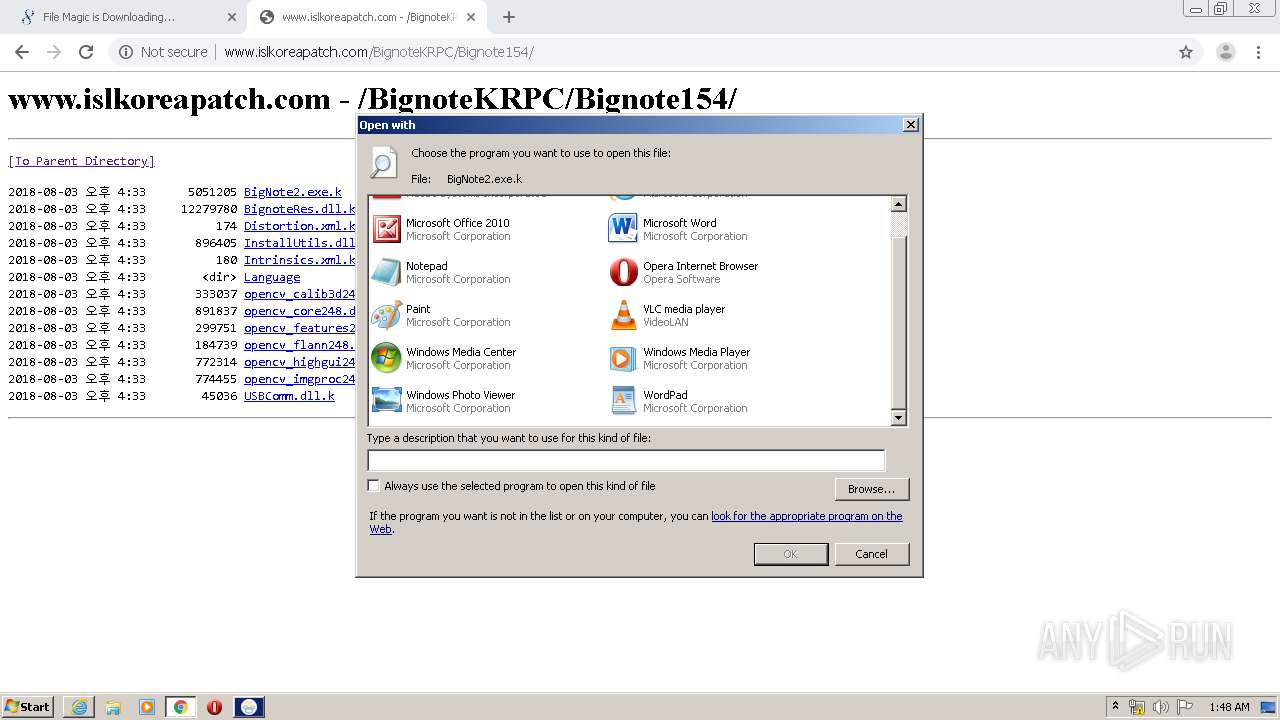
Task: Click the Open with dialog taskbar item
Action: tap(249, 707)
